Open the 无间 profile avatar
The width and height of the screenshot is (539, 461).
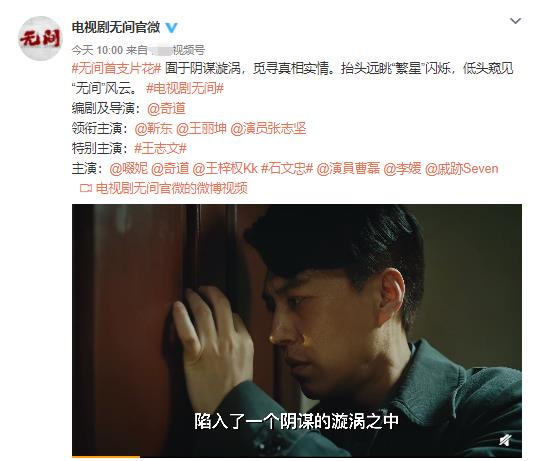click(40, 38)
